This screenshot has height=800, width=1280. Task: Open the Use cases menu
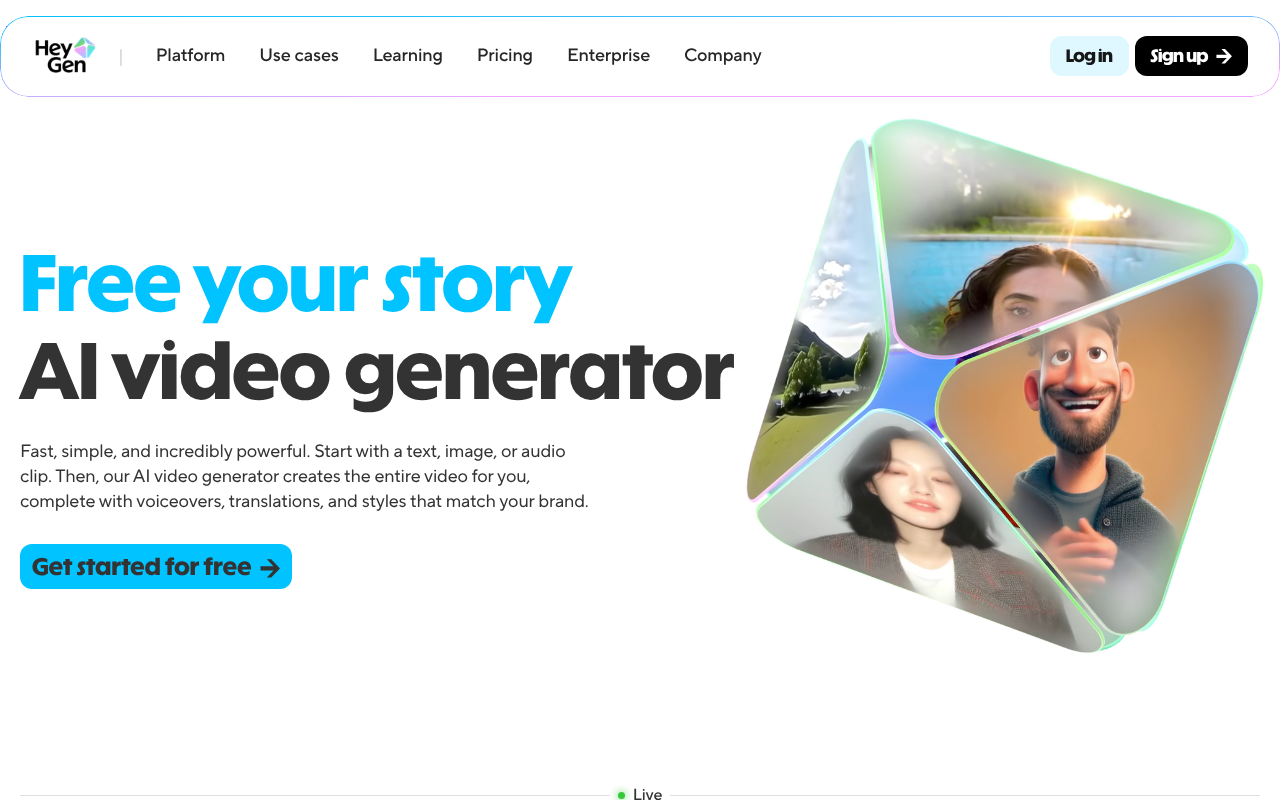299,55
